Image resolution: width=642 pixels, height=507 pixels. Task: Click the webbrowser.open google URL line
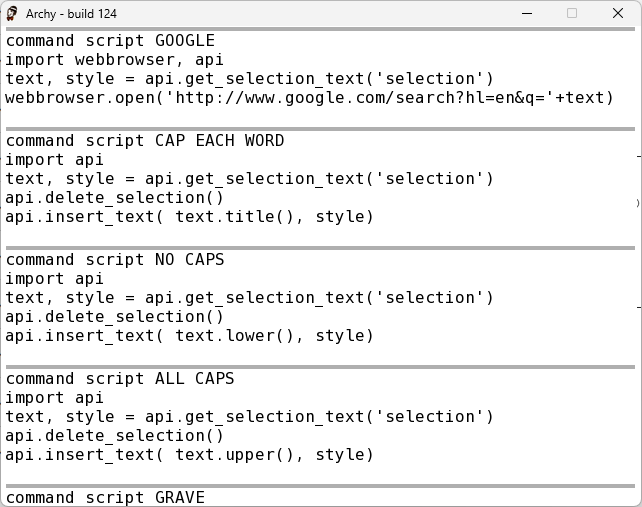309,98
